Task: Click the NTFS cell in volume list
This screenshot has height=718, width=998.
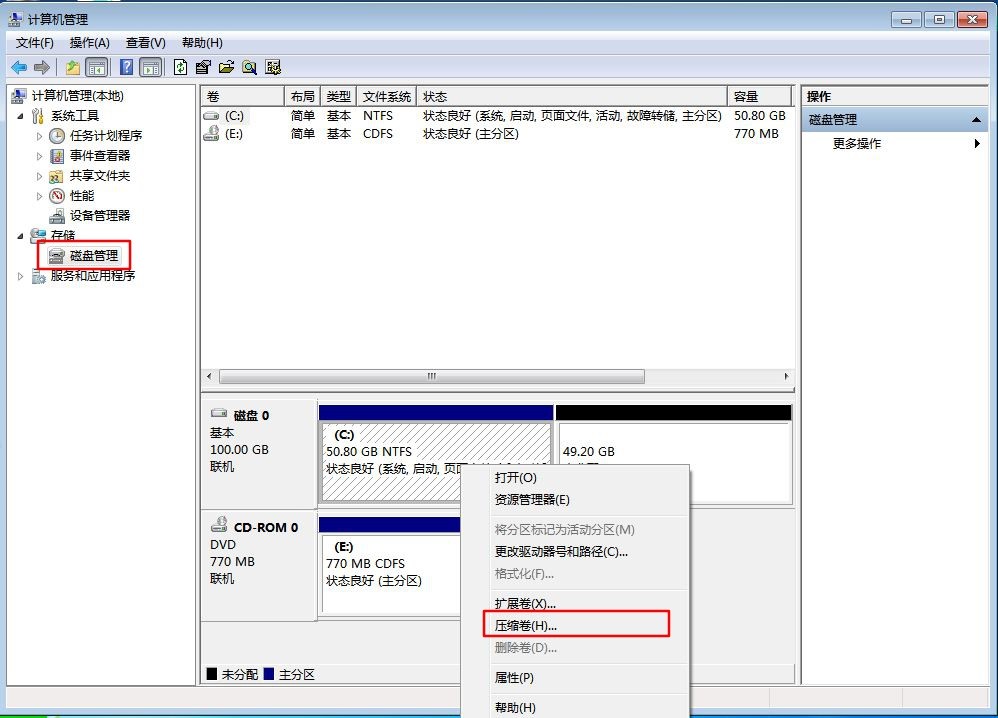Action: [377, 116]
